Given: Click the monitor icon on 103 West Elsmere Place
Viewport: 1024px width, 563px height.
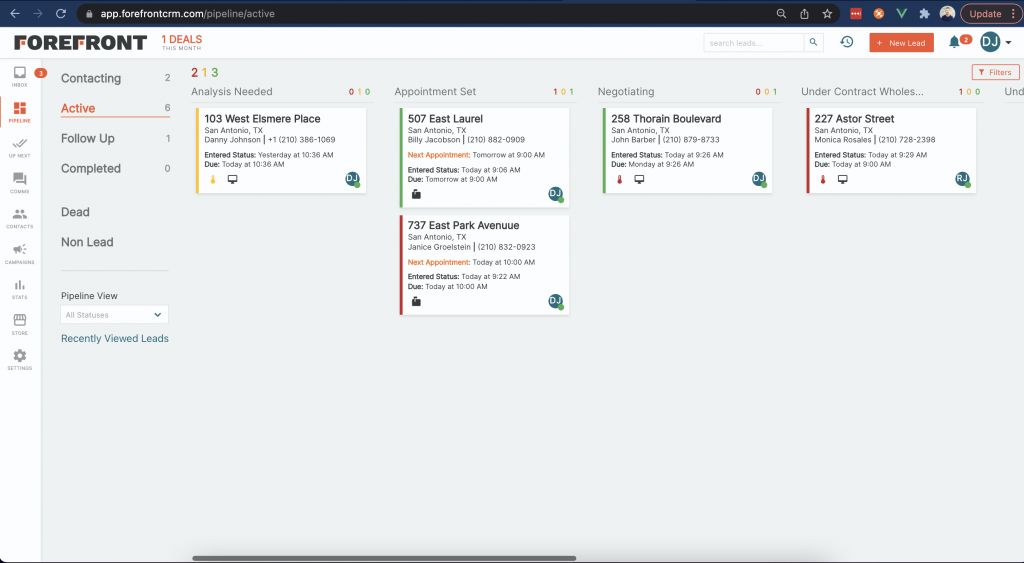Looking at the screenshot, I should 232,179.
